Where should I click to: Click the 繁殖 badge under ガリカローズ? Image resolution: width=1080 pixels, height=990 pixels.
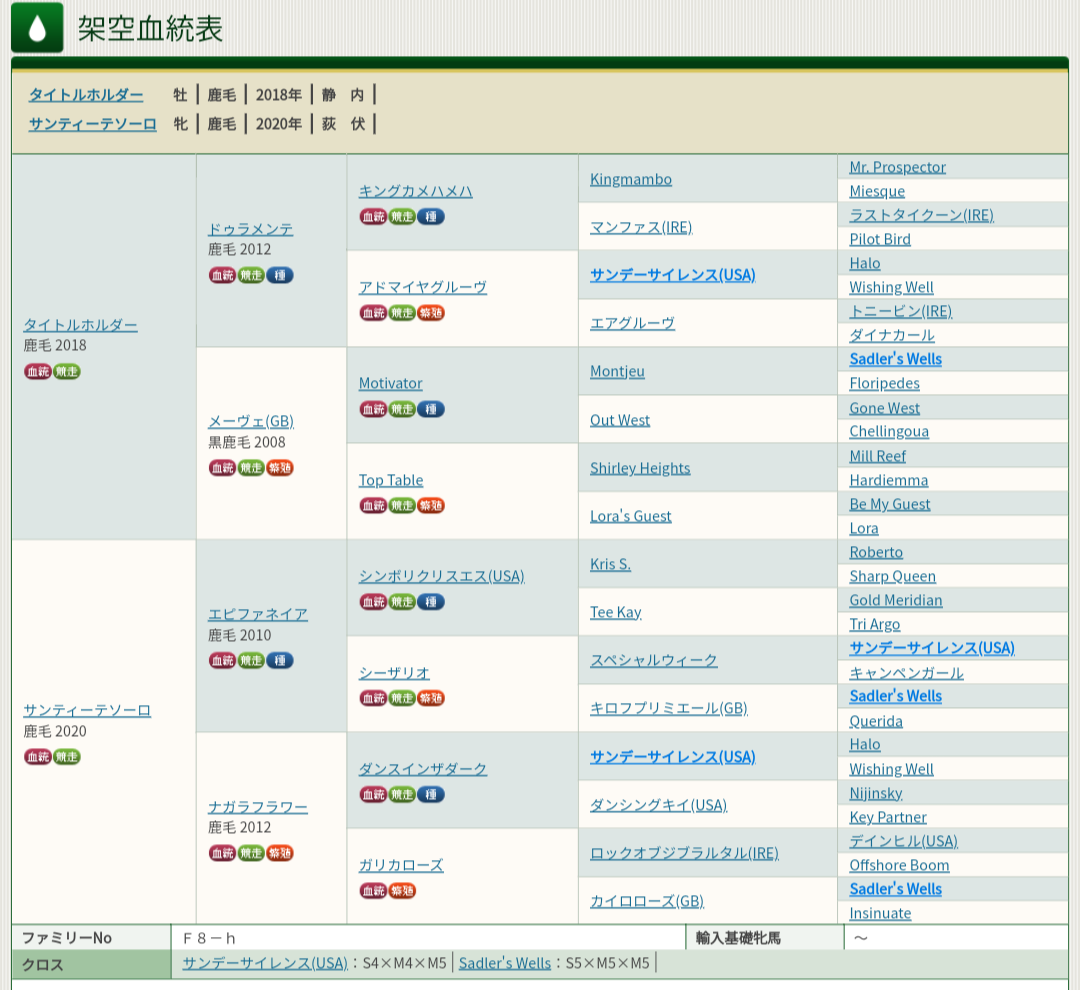(402, 891)
